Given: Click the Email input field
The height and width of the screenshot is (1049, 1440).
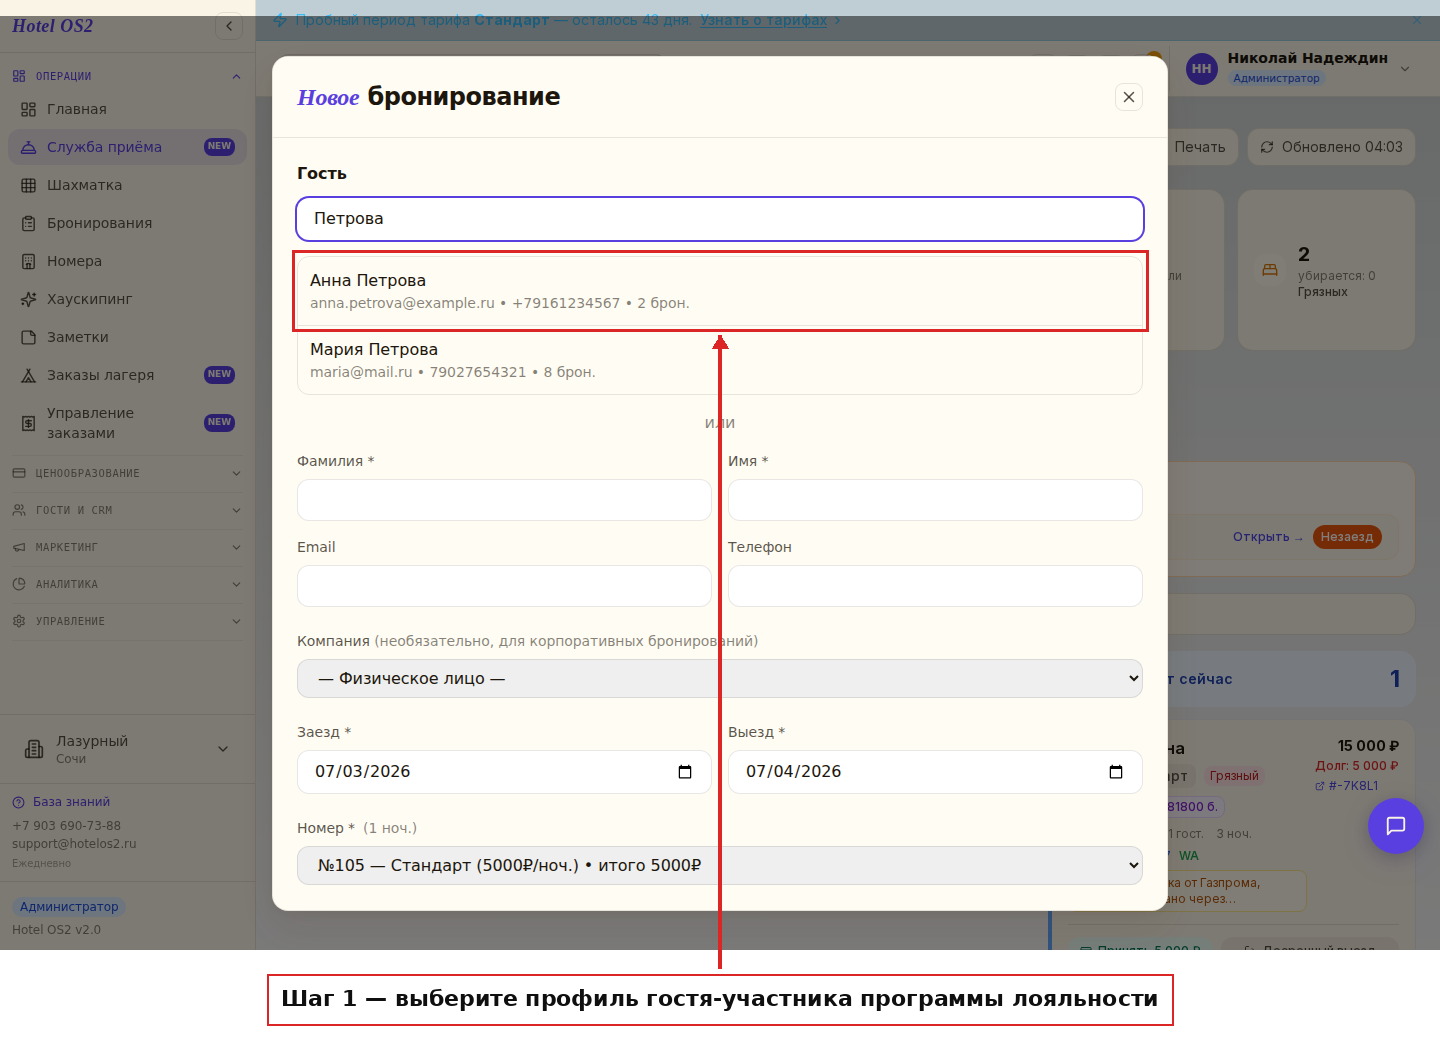Looking at the screenshot, I should click(504, 586).
